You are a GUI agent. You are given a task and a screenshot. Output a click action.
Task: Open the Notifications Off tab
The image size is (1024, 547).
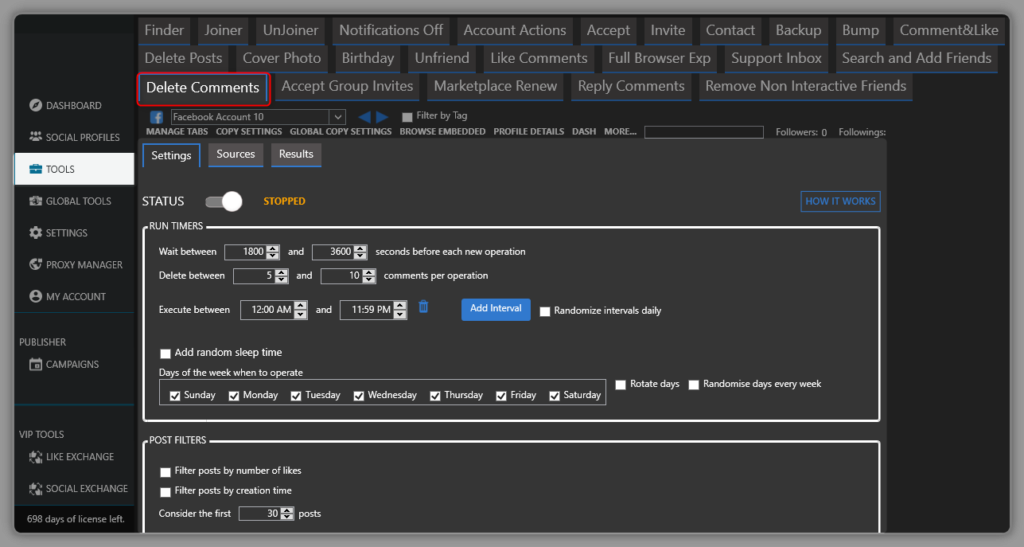(391, 31)
